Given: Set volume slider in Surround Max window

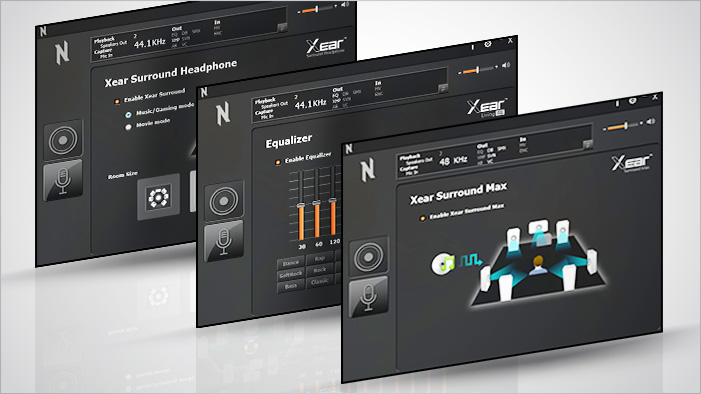Looking at the screenshot, I should [x=622, y=127].
